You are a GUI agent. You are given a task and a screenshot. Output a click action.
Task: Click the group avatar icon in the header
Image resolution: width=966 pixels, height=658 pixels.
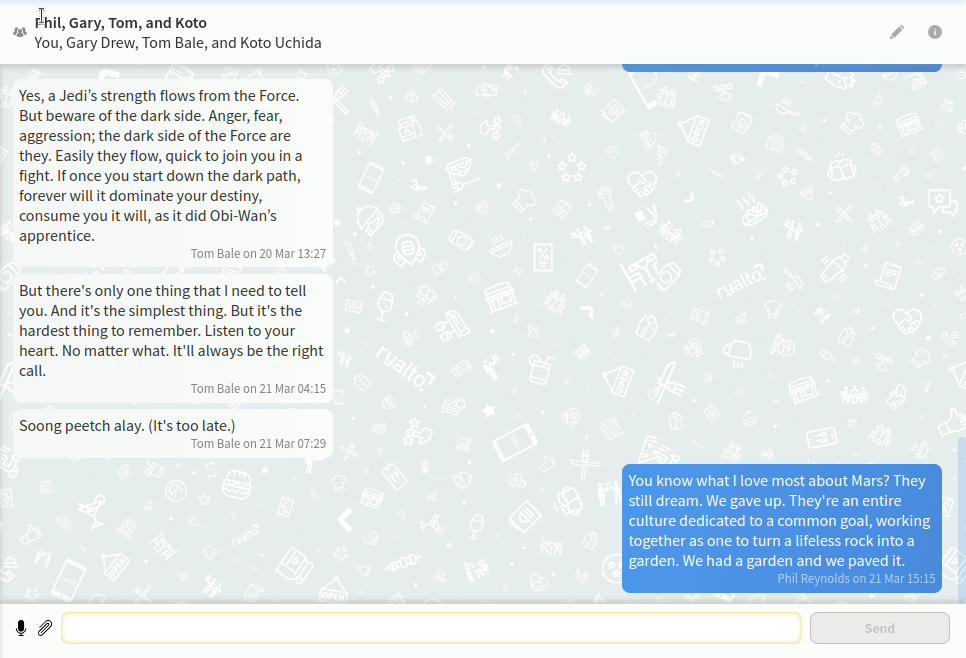click(x=19, y=31)
